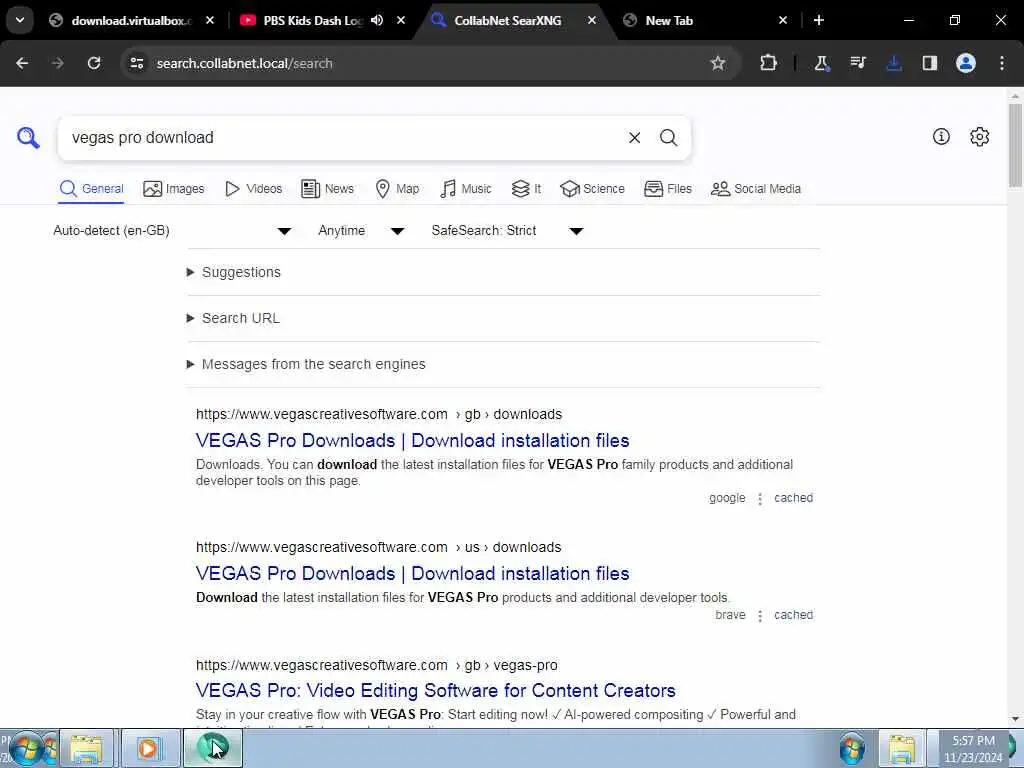Click the SearXNG magnifier logo
The height and width of the screenshot is (768, 1024).
pyautogui.click(x=28, y=138)
